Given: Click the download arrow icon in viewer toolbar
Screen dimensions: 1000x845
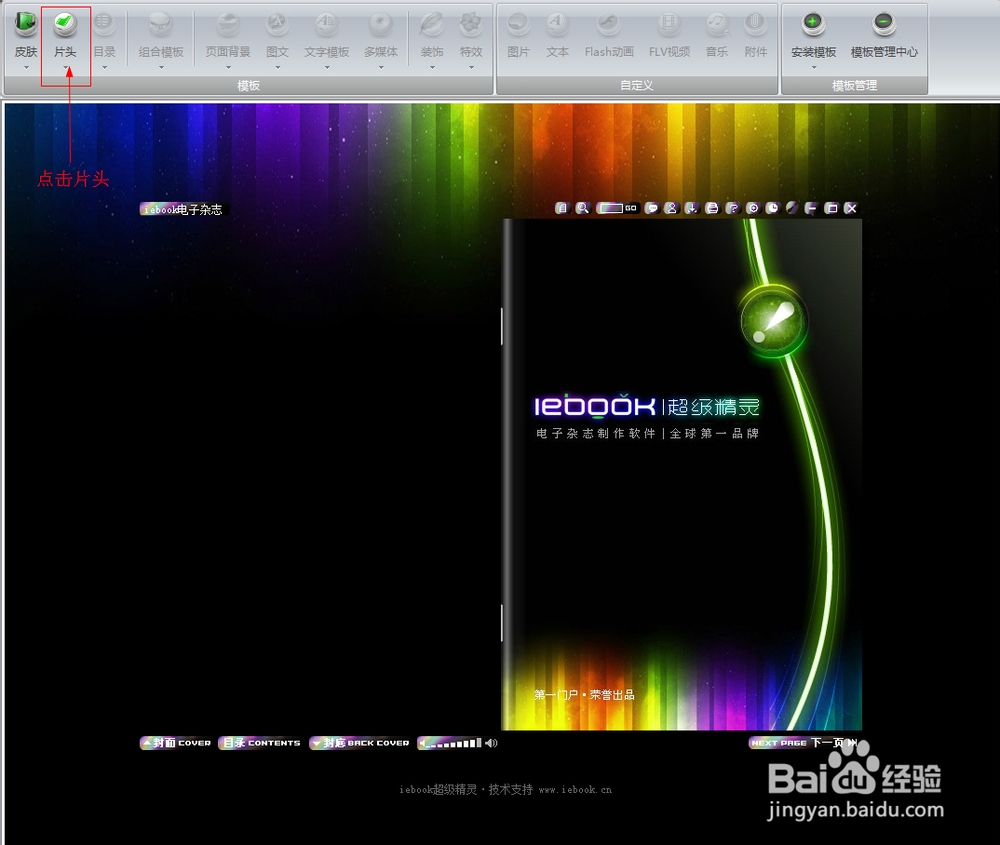Looking at the screenshot, I should [691, 208].
